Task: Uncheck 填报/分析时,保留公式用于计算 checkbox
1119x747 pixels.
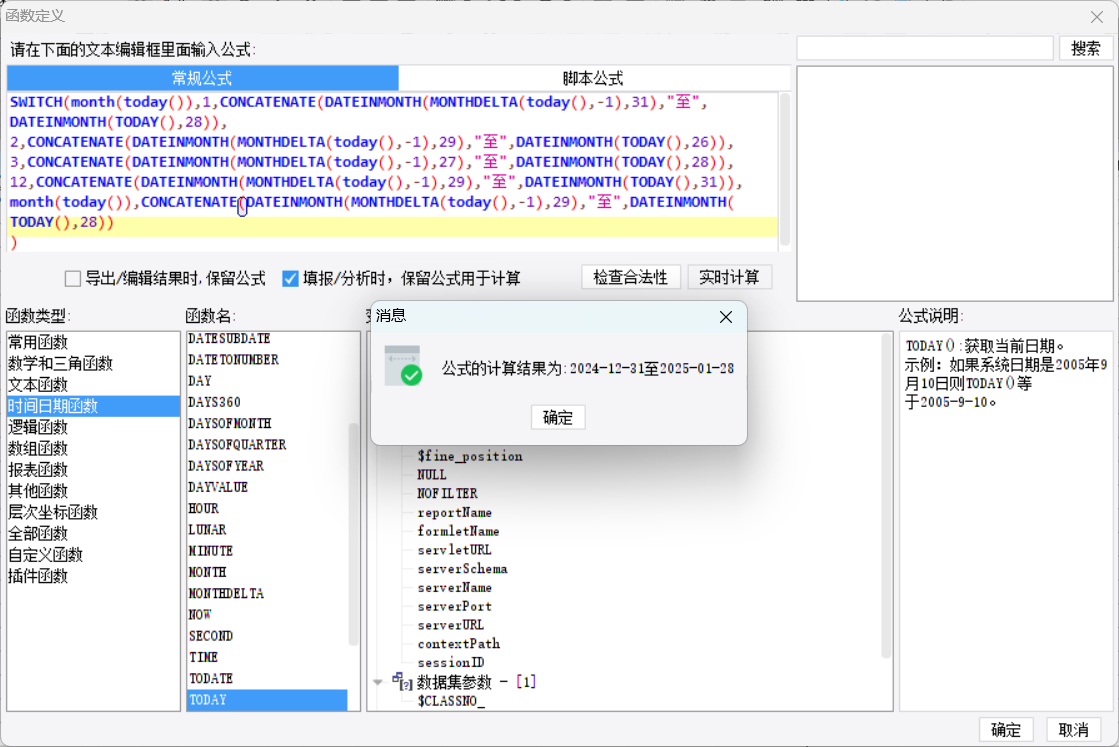Action: pos(290,278)
